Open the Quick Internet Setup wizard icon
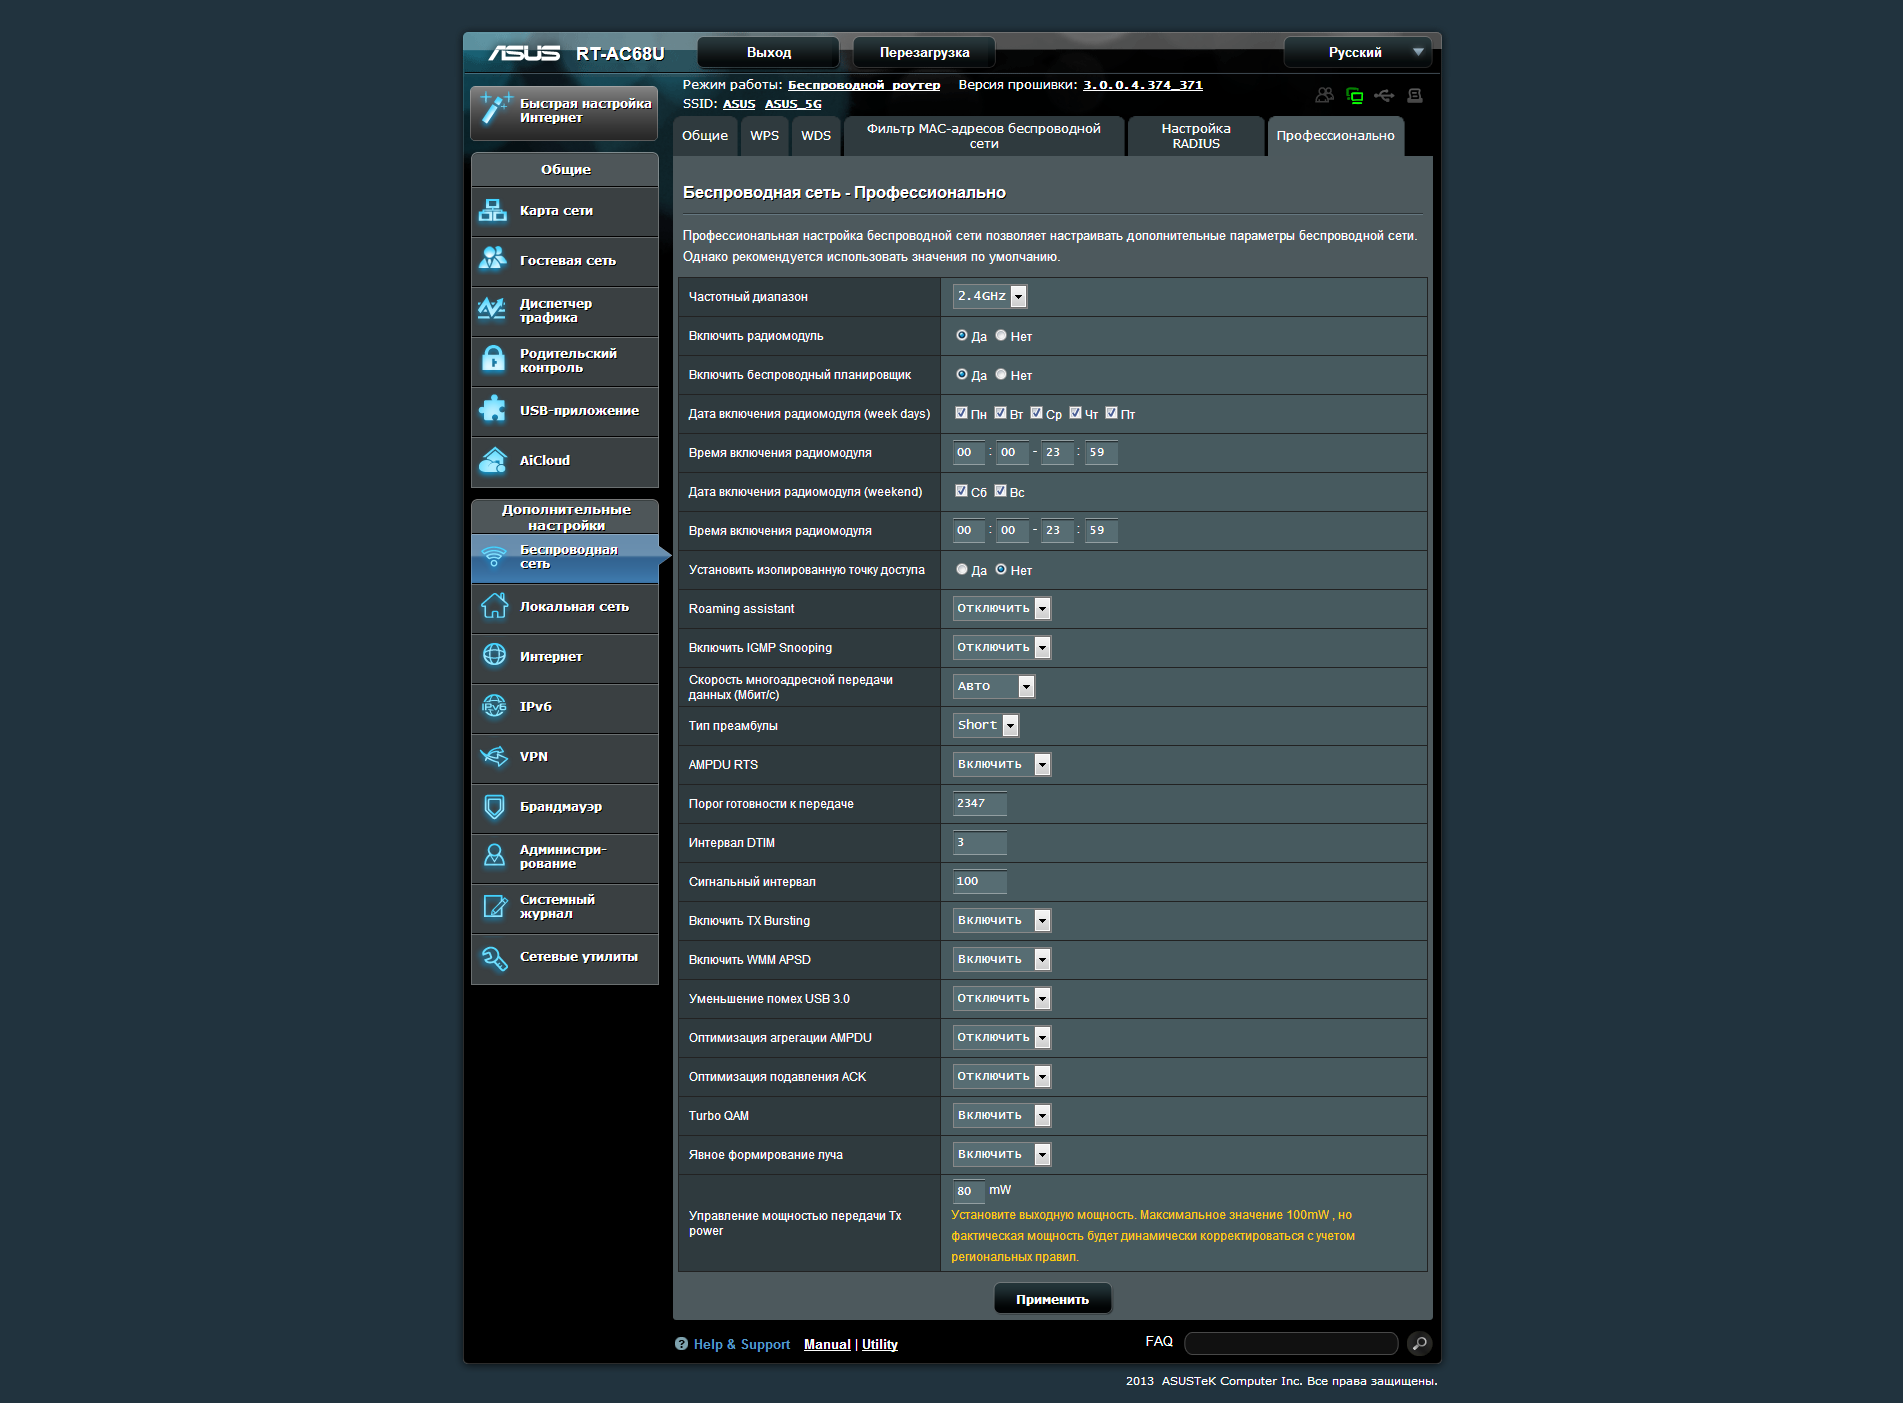Screen dimensions: 1903x1403 click(495, 109)
